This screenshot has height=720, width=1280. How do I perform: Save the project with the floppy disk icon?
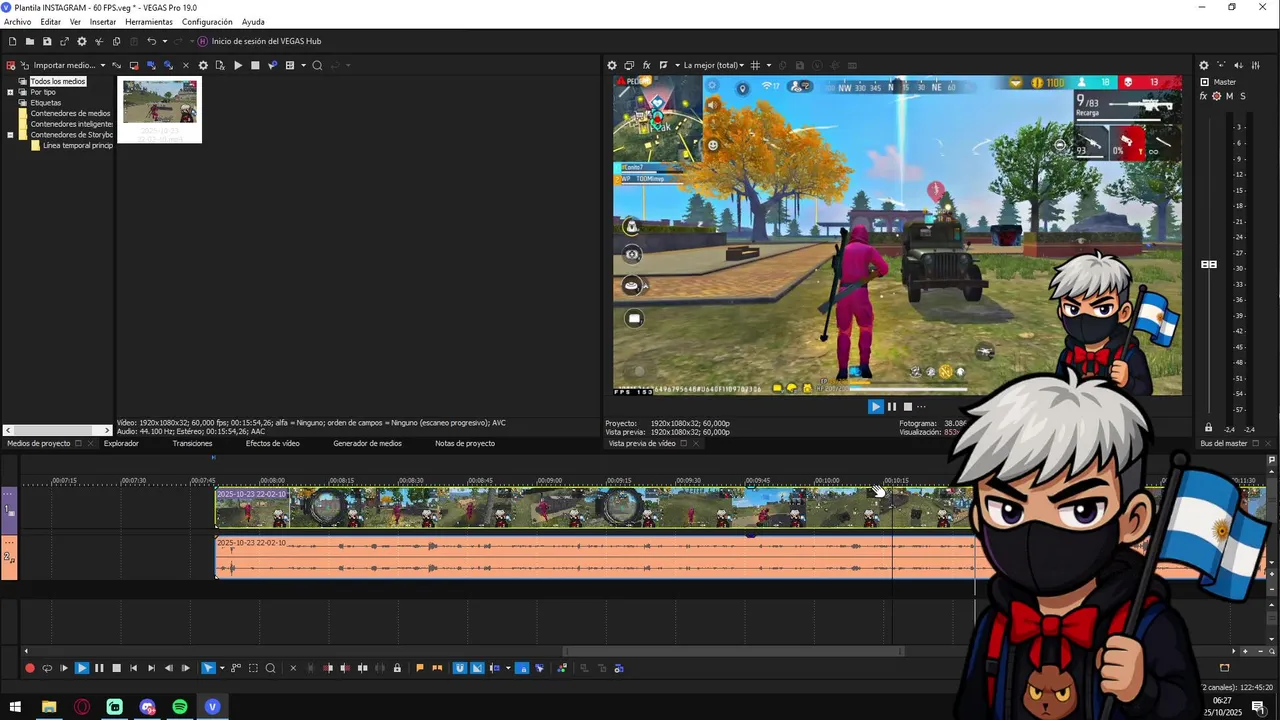click(47, 41)
